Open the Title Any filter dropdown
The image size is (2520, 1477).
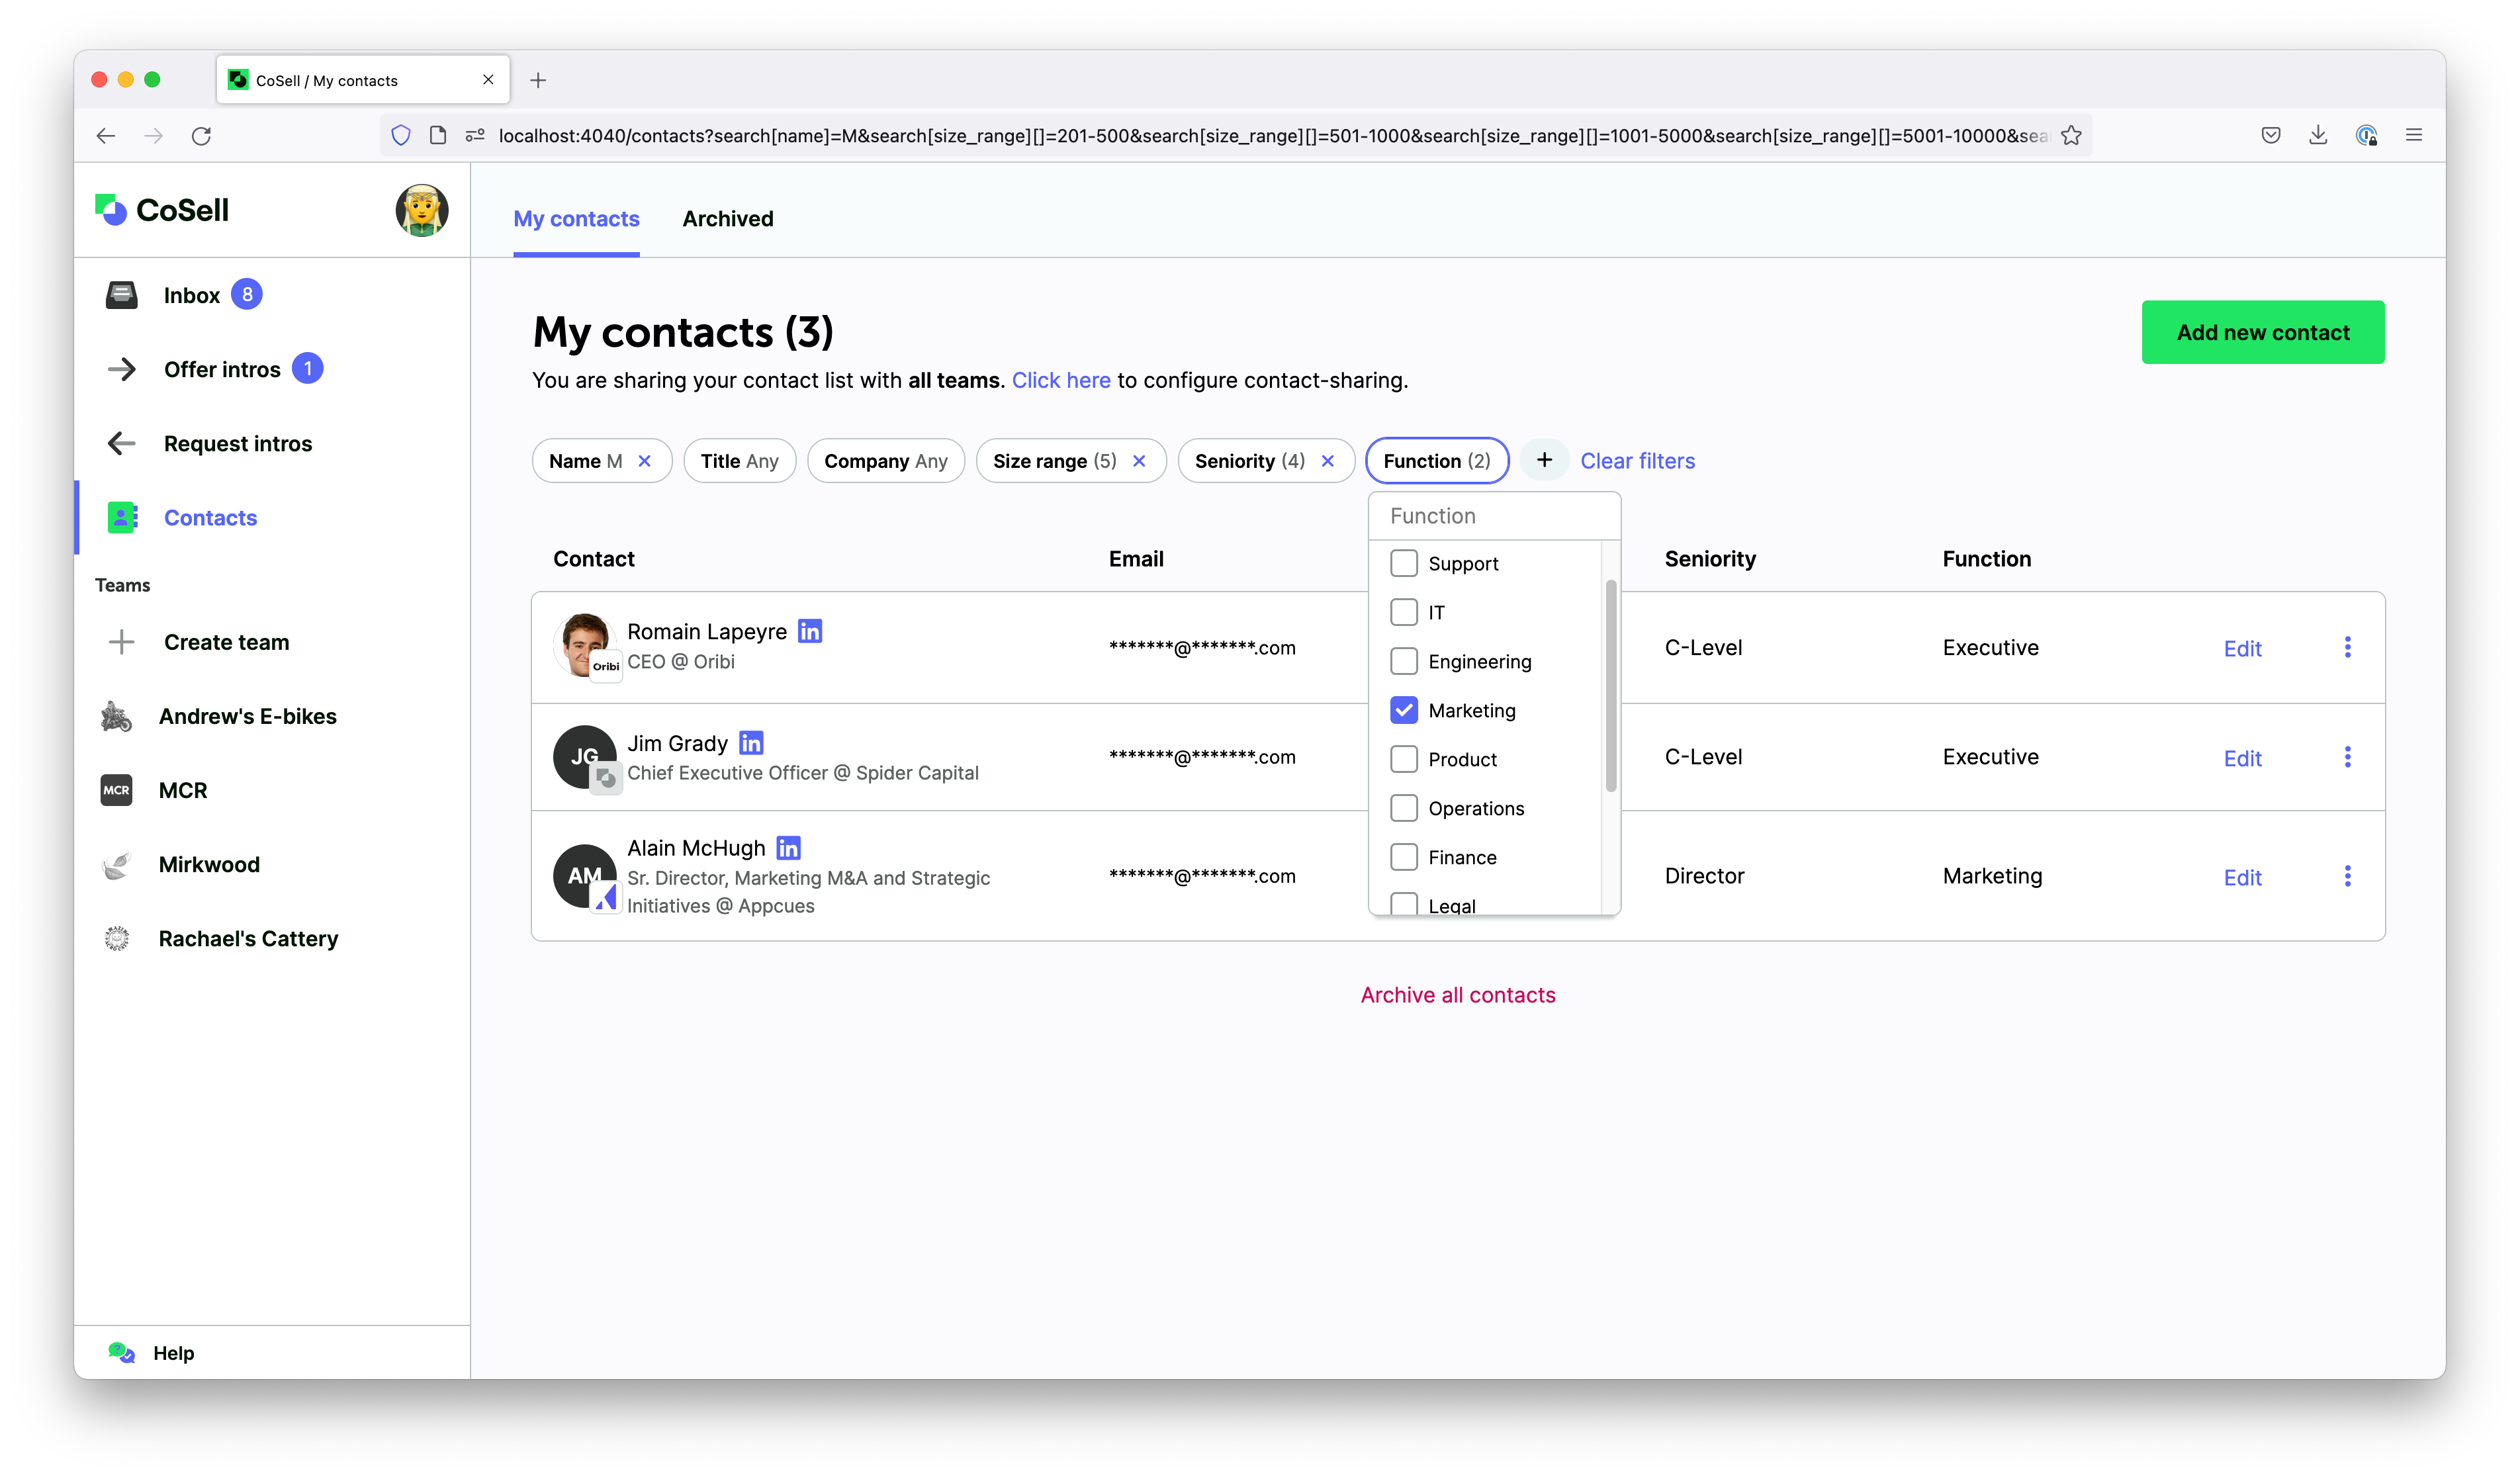coord(739,461)
